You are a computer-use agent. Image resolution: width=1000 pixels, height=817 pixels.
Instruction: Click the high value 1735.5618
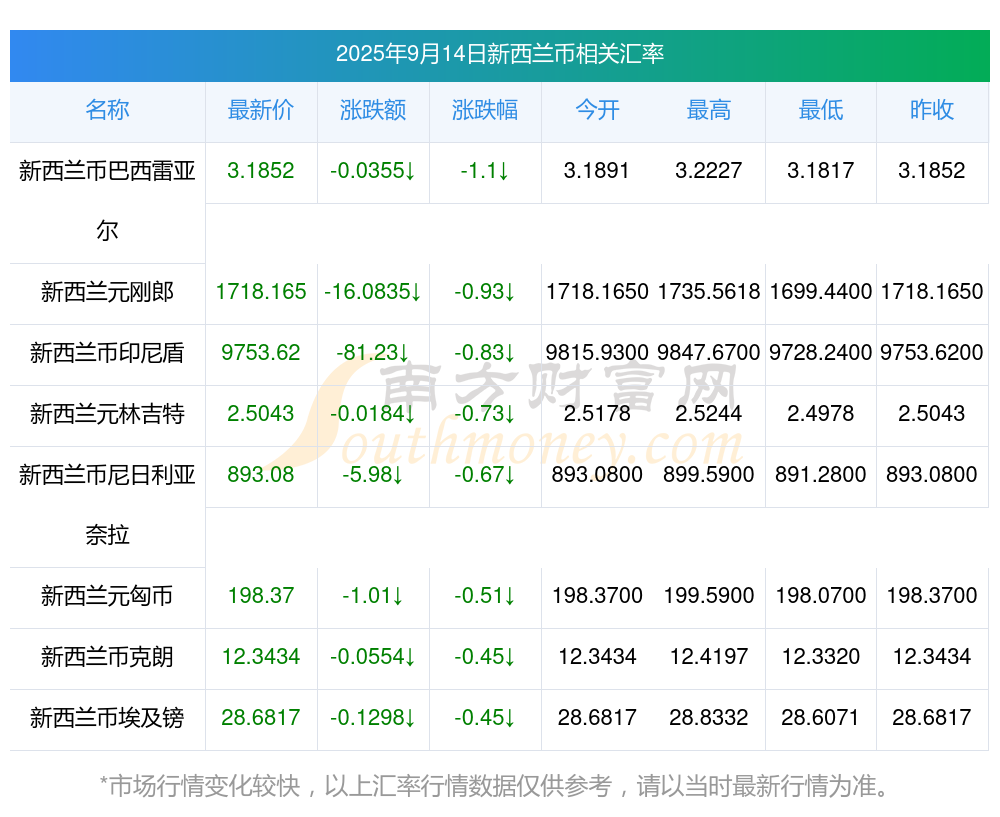(709, 291)
